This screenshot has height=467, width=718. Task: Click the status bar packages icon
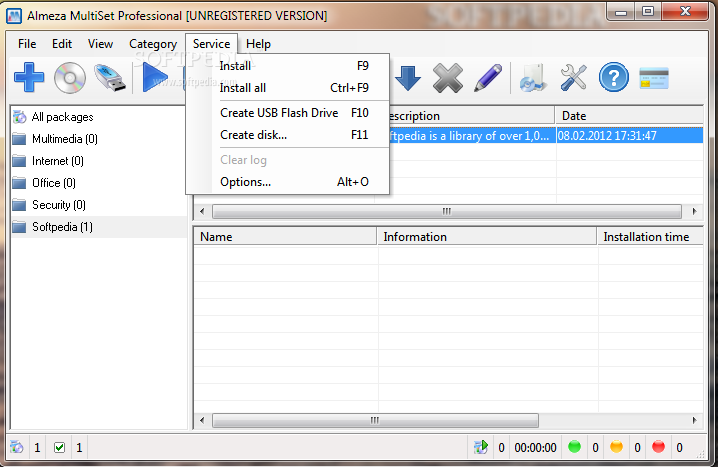pyautogui.click(x=16, y=447)
